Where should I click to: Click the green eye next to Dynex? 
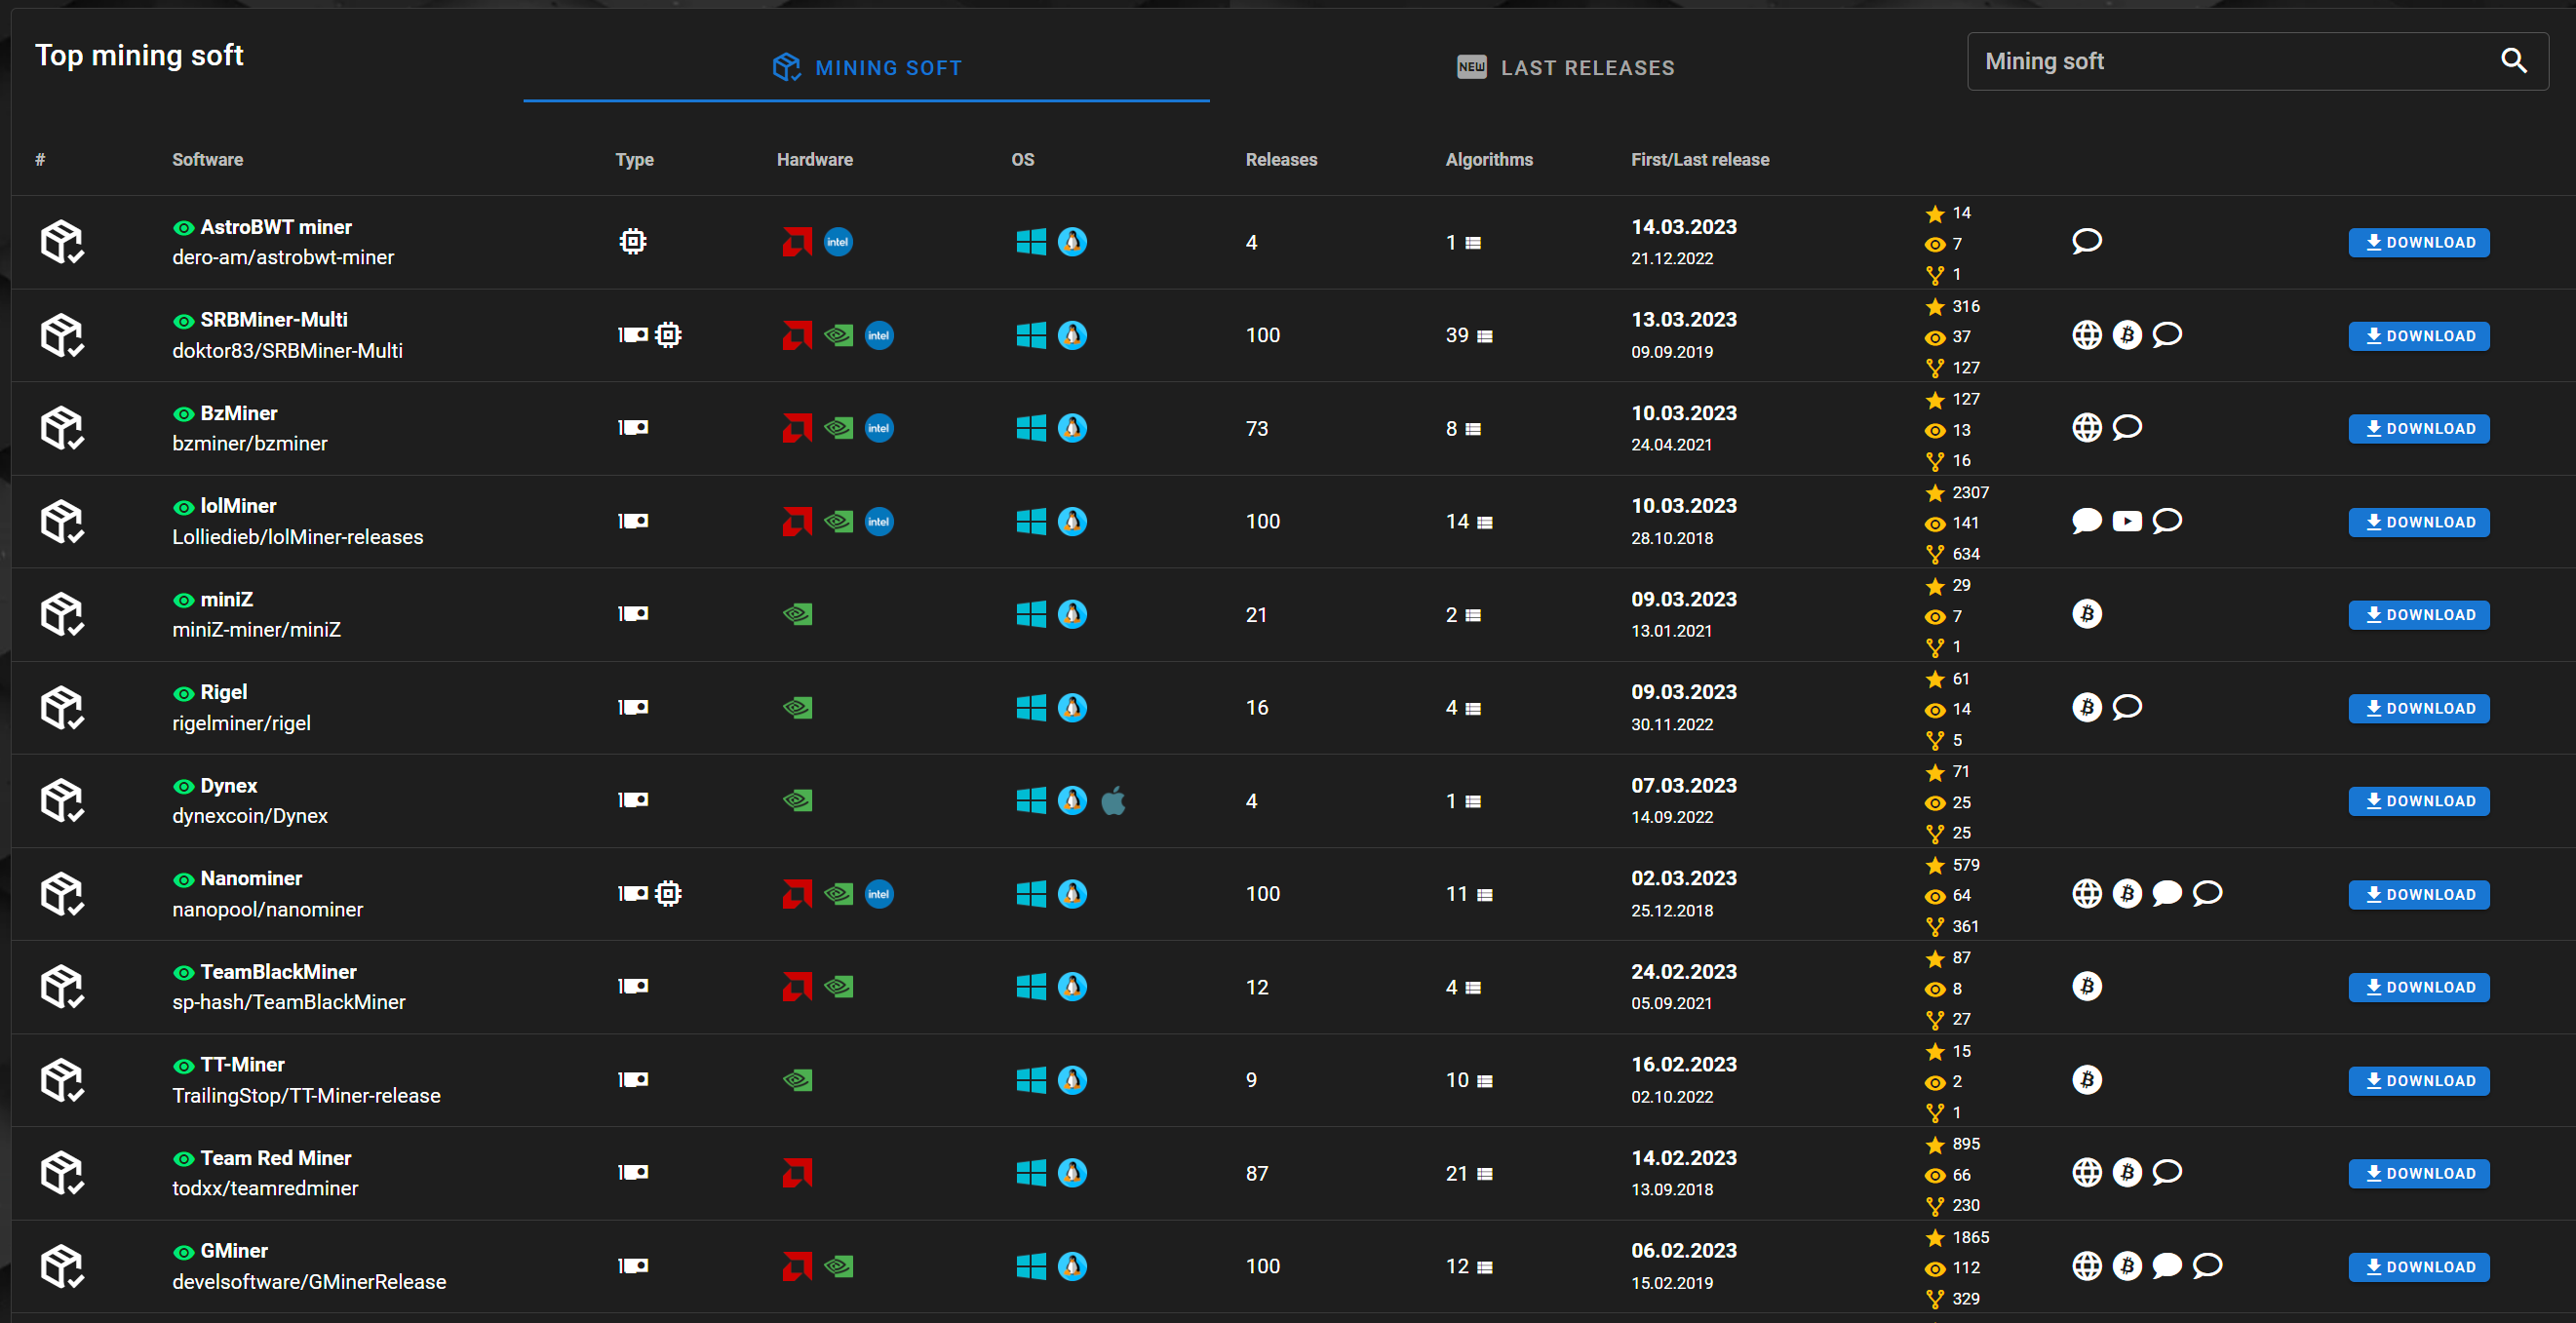(x=183, y=786)
